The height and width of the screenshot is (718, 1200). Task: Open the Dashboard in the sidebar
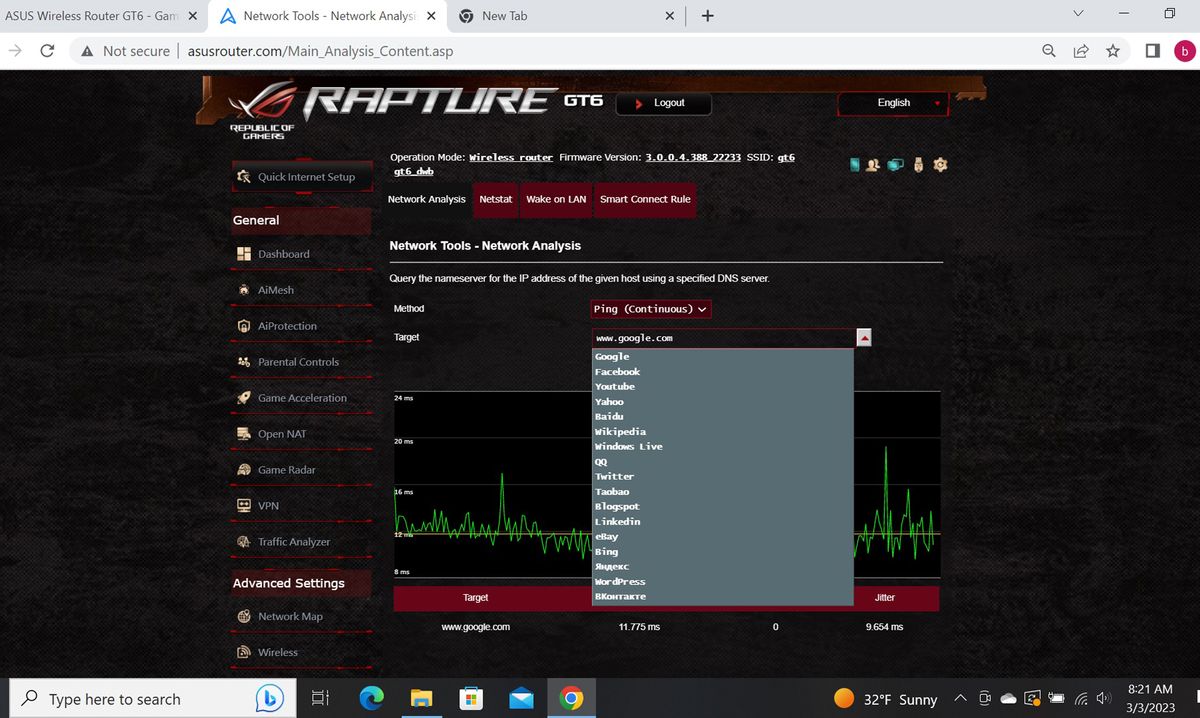[281, 253]
